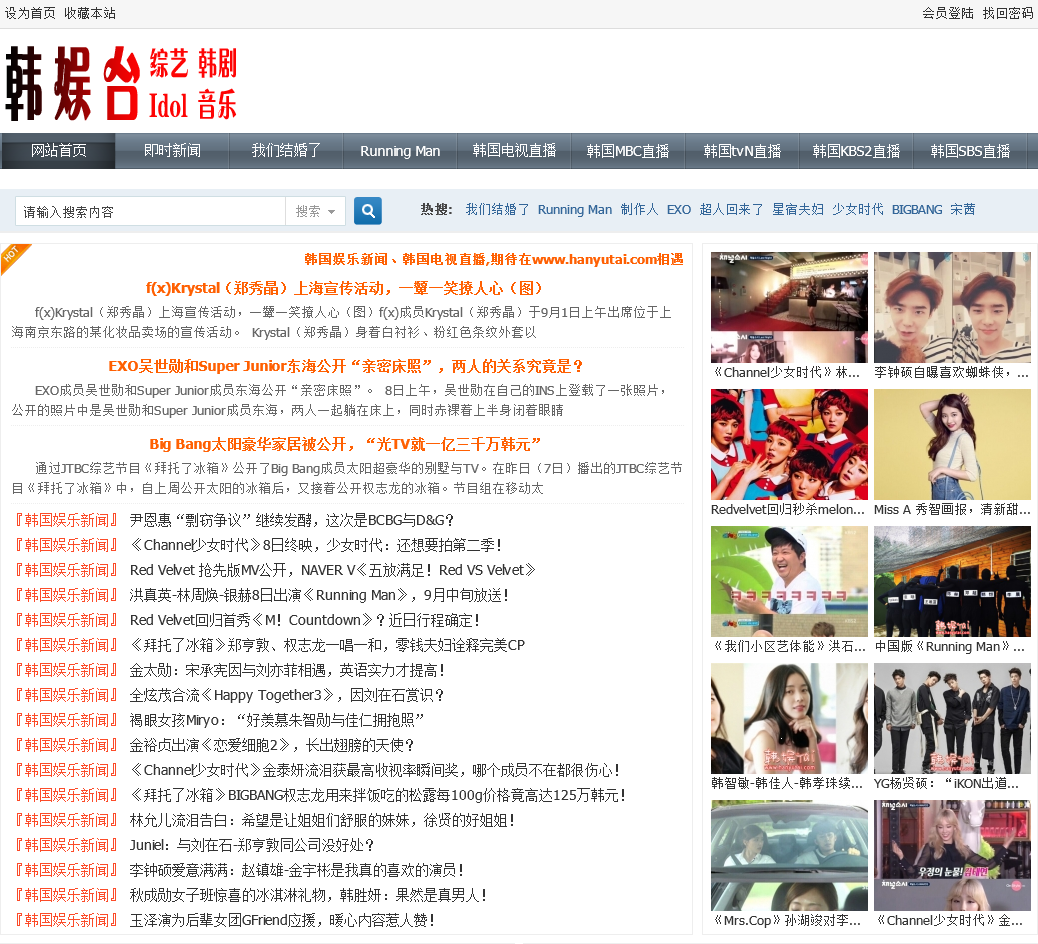Focus the 请输入搜索内容 search field
The image size is (1038, 944).
[151, 211]
